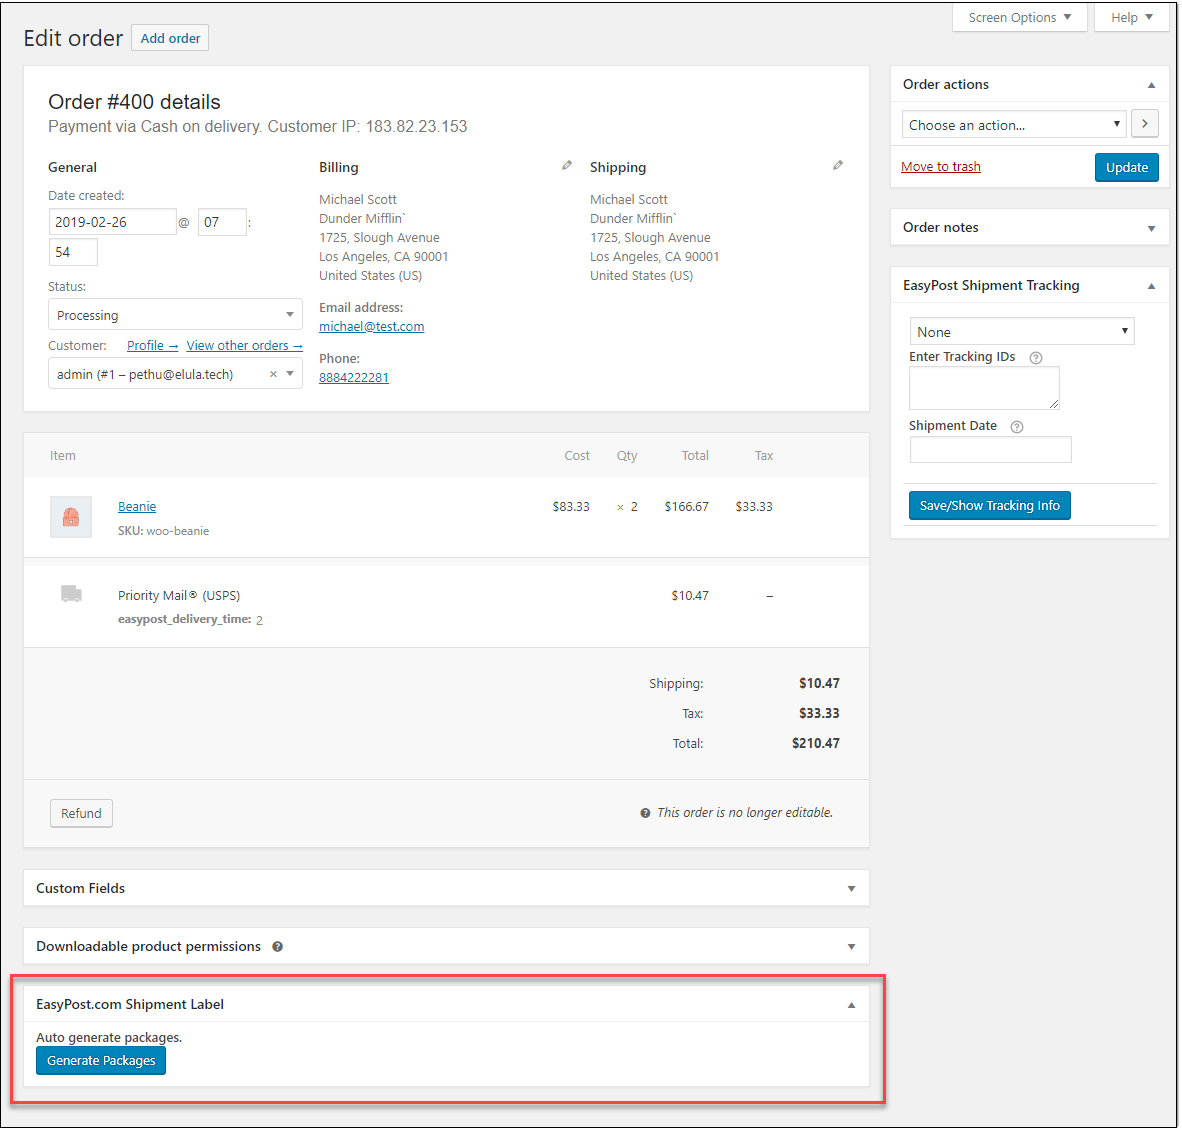
Task: Open the Beanie product link
Action: pos(137,507)
